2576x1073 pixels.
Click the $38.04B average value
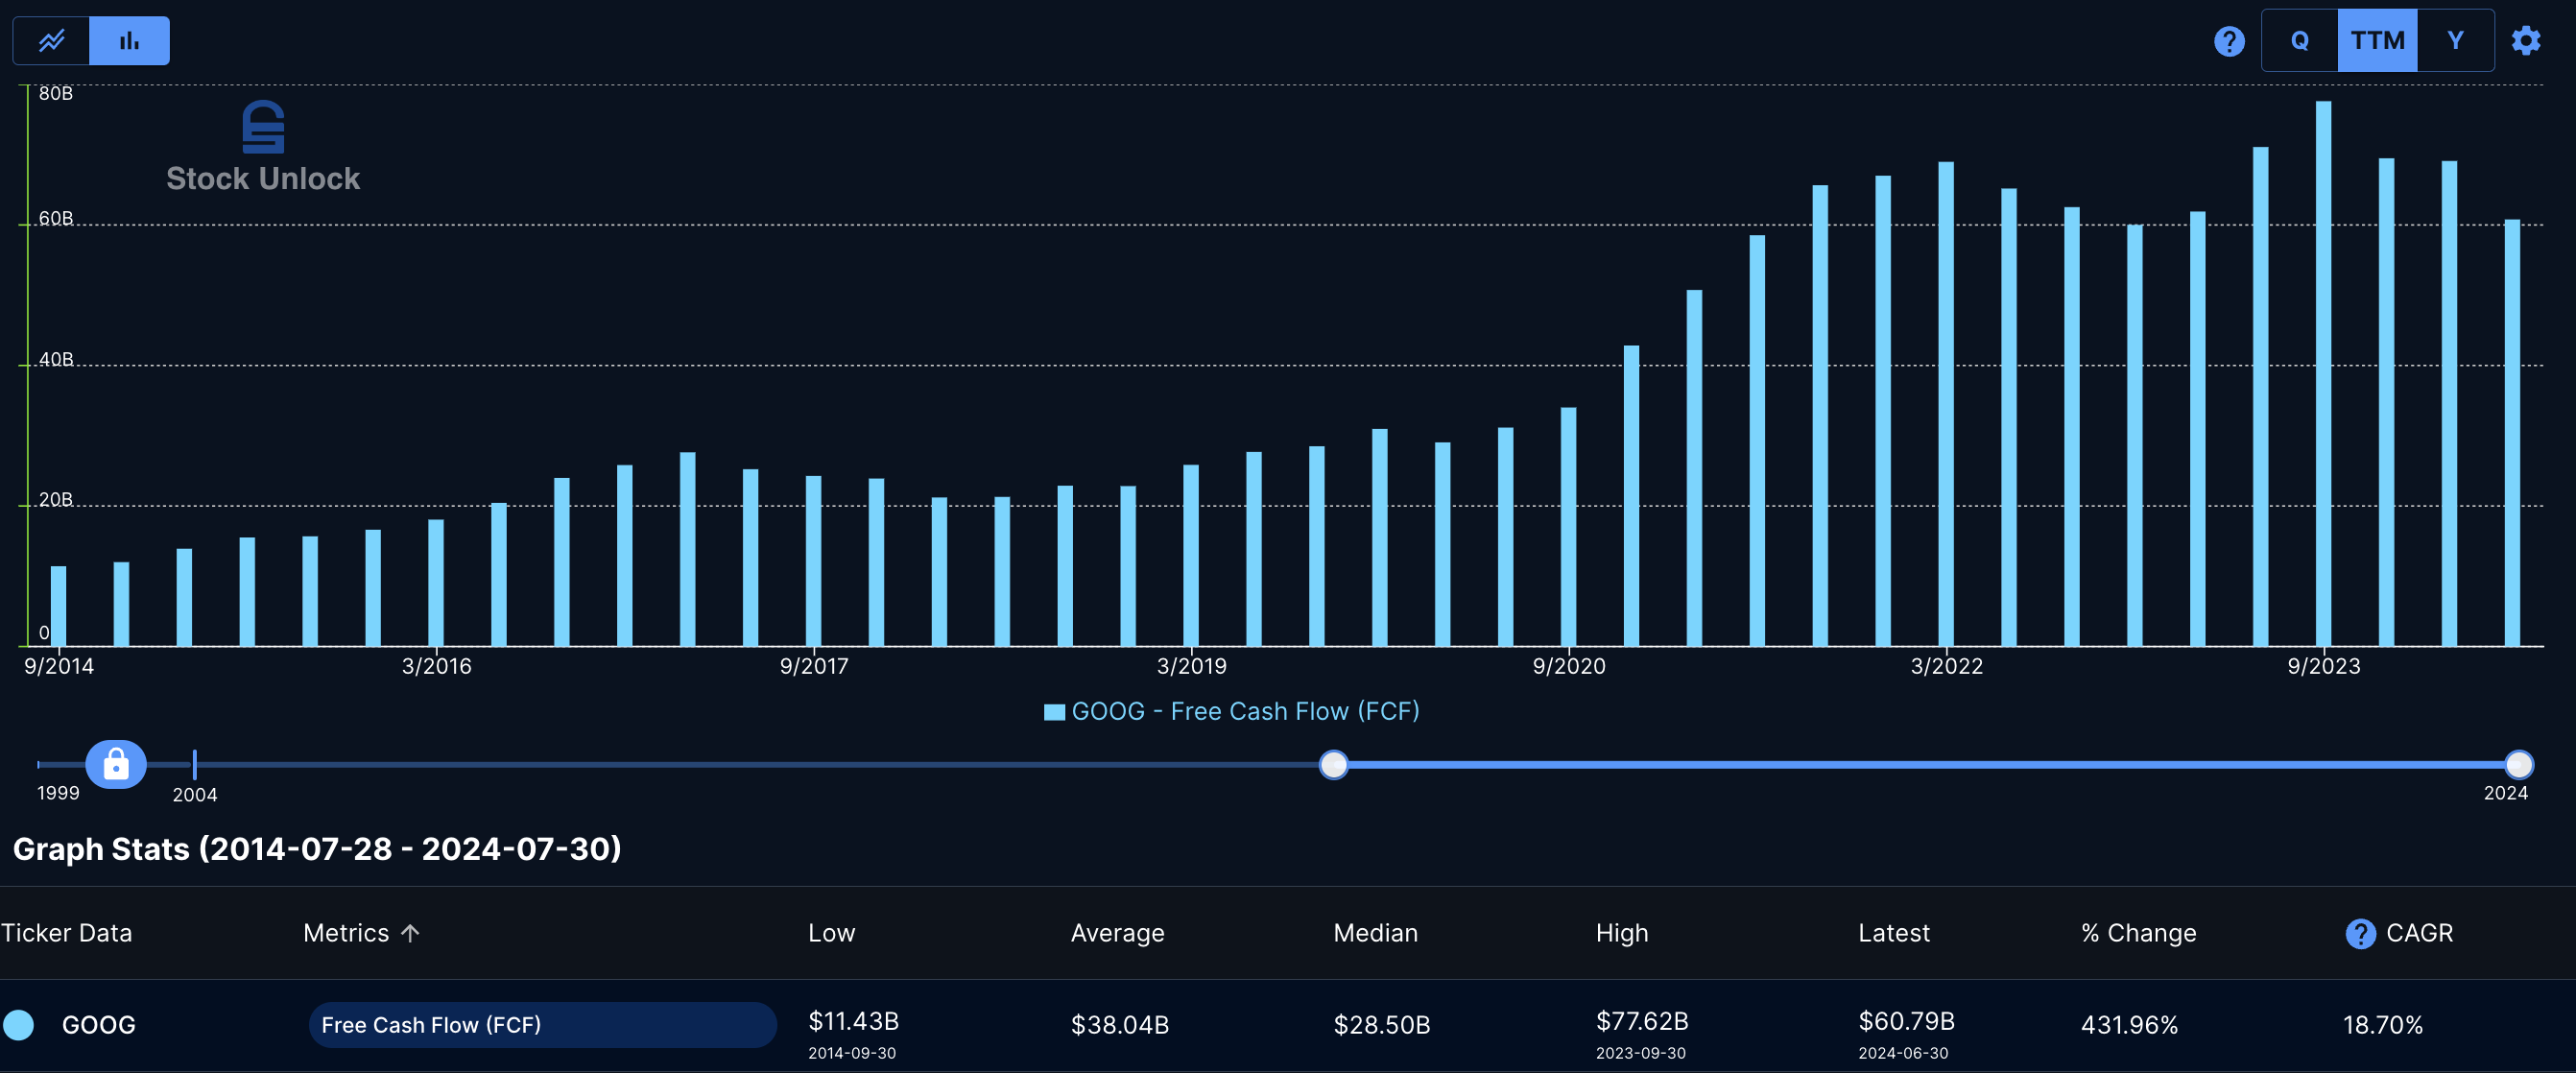click(1119, 1025)
